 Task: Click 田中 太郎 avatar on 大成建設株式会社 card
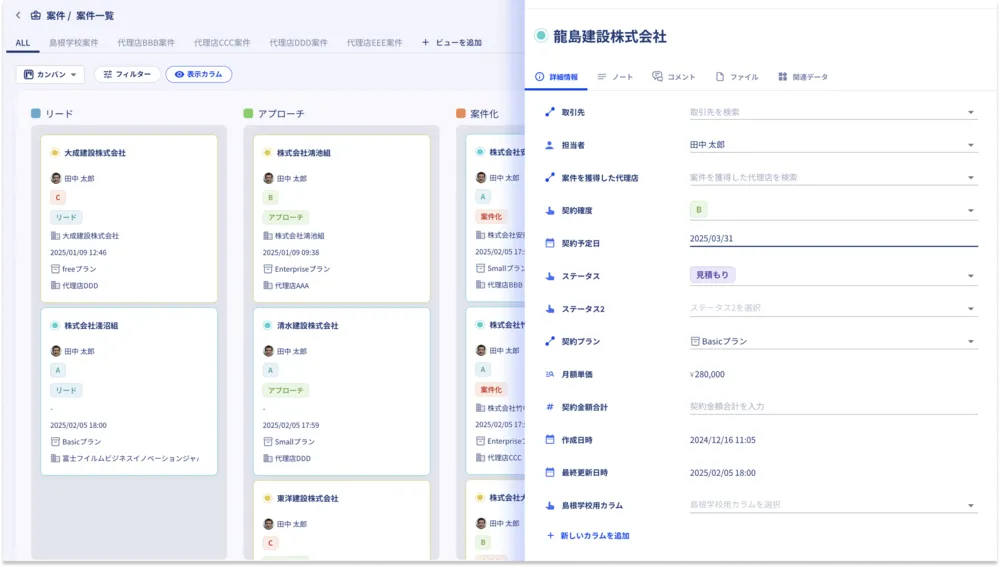pyautogui.click(x=55, y=178)
